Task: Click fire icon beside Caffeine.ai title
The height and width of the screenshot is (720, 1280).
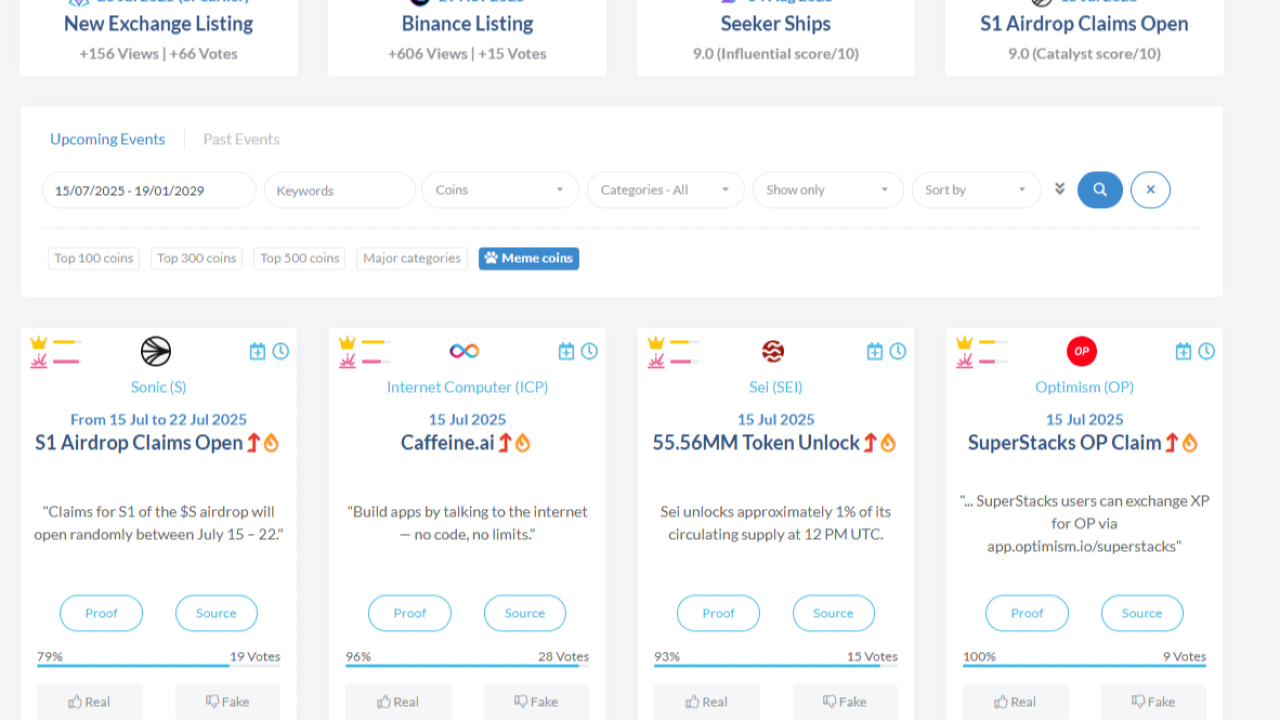Action: pyautogui.click(x=522, y=442)
